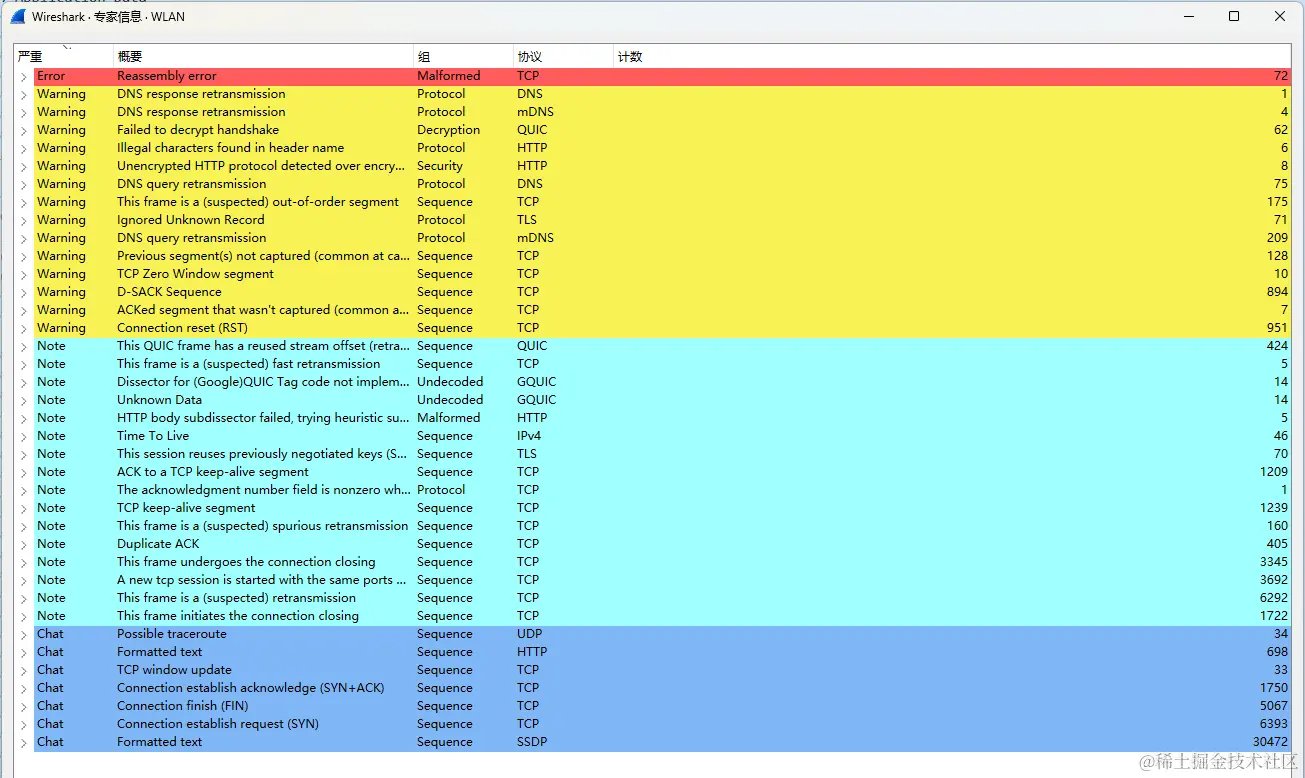1305x778 pixels.
Task: Click the count value 6292
Action: 1273,598
